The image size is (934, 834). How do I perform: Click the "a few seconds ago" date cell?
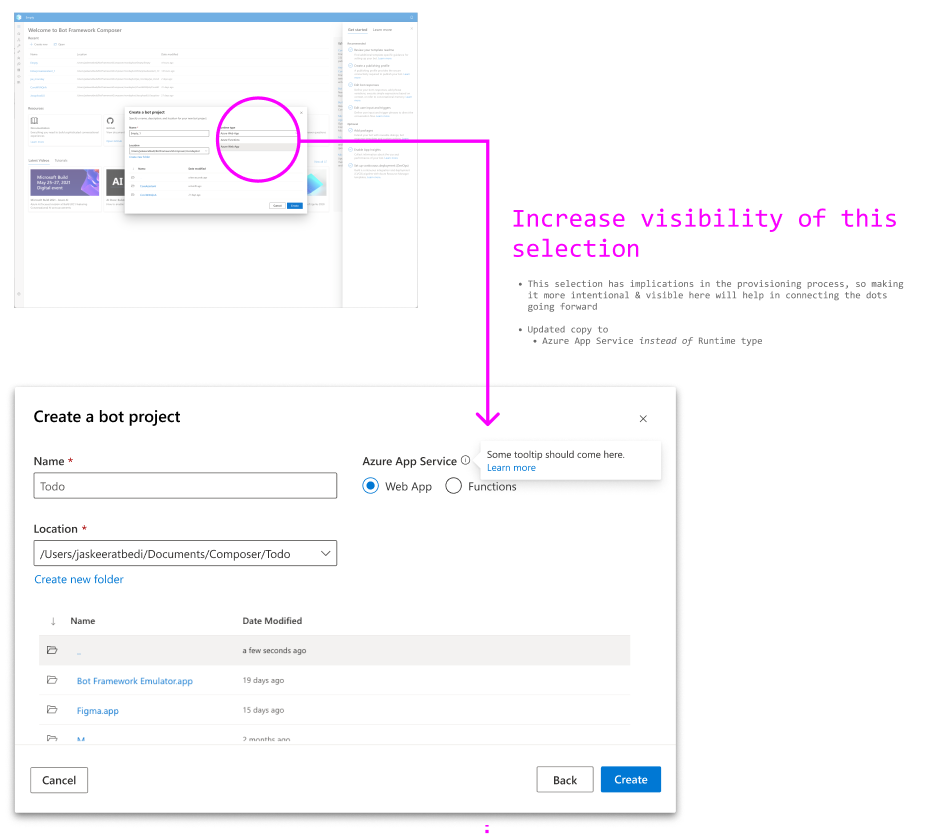274,651
